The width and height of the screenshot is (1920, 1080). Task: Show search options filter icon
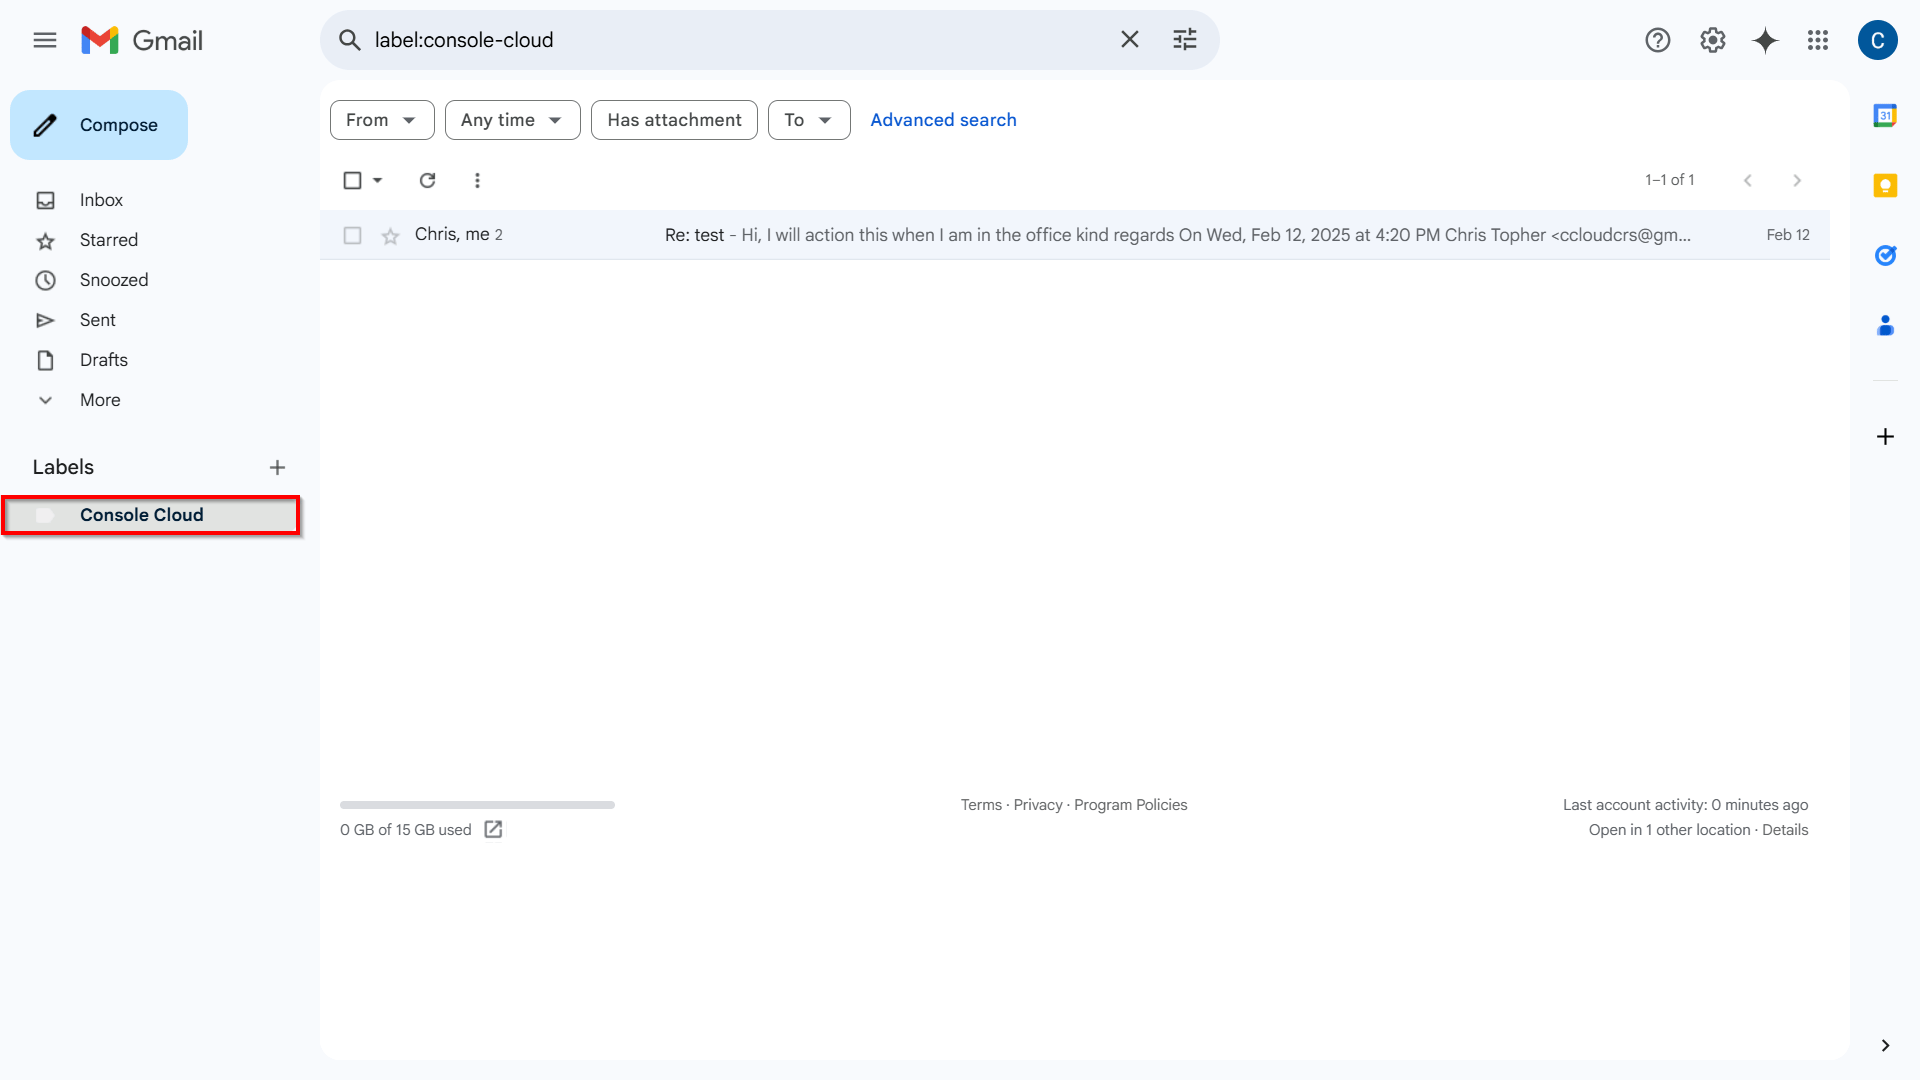[x=1184, y=40]
